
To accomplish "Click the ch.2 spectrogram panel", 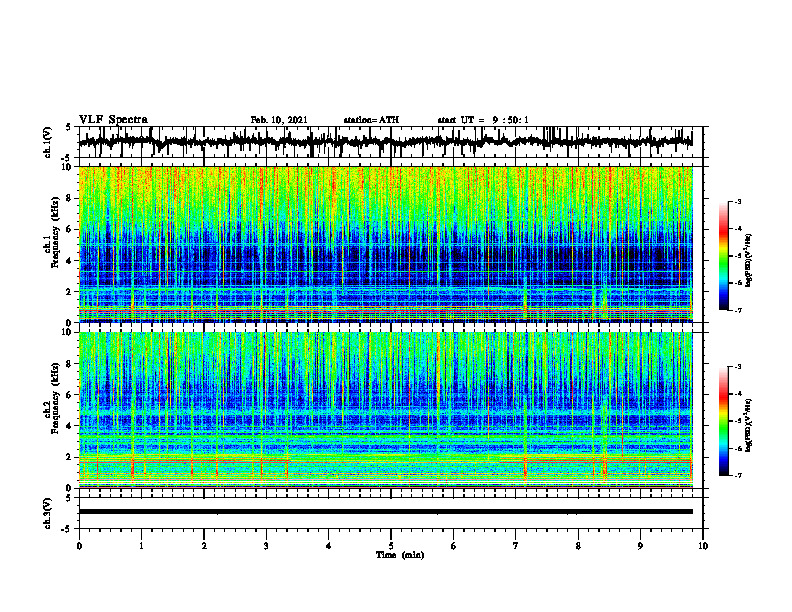I will click(x=386, y=410).
